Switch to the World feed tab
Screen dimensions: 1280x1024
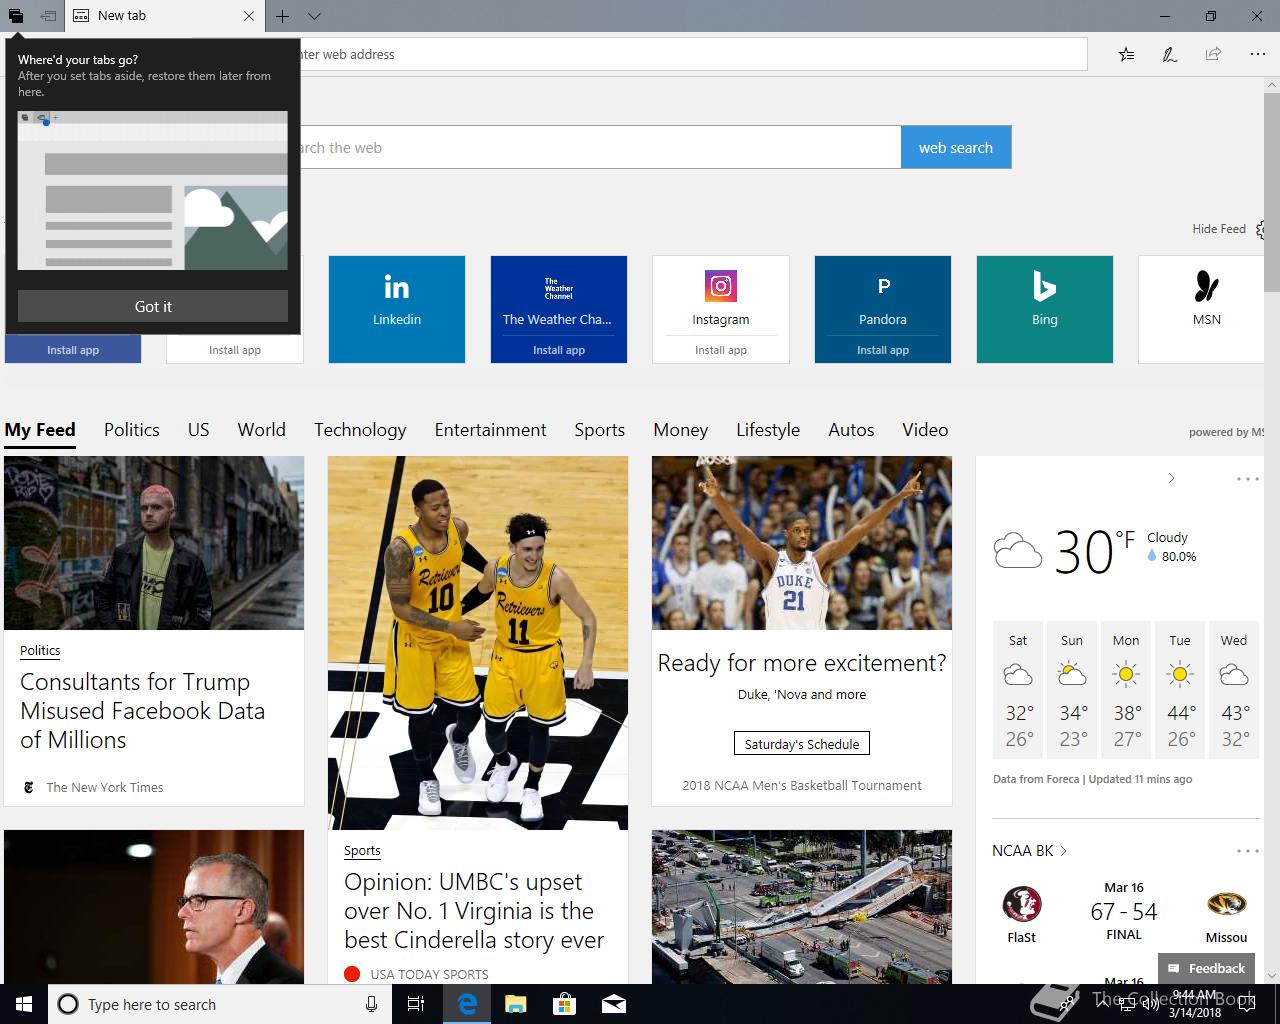click(x=262, y=430)
